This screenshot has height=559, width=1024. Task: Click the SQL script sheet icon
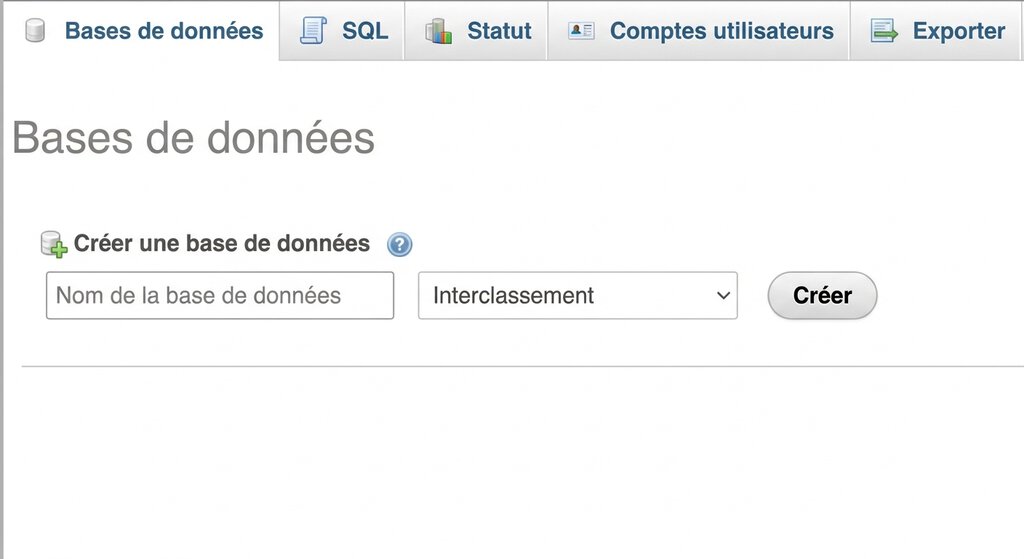(313, 31)
